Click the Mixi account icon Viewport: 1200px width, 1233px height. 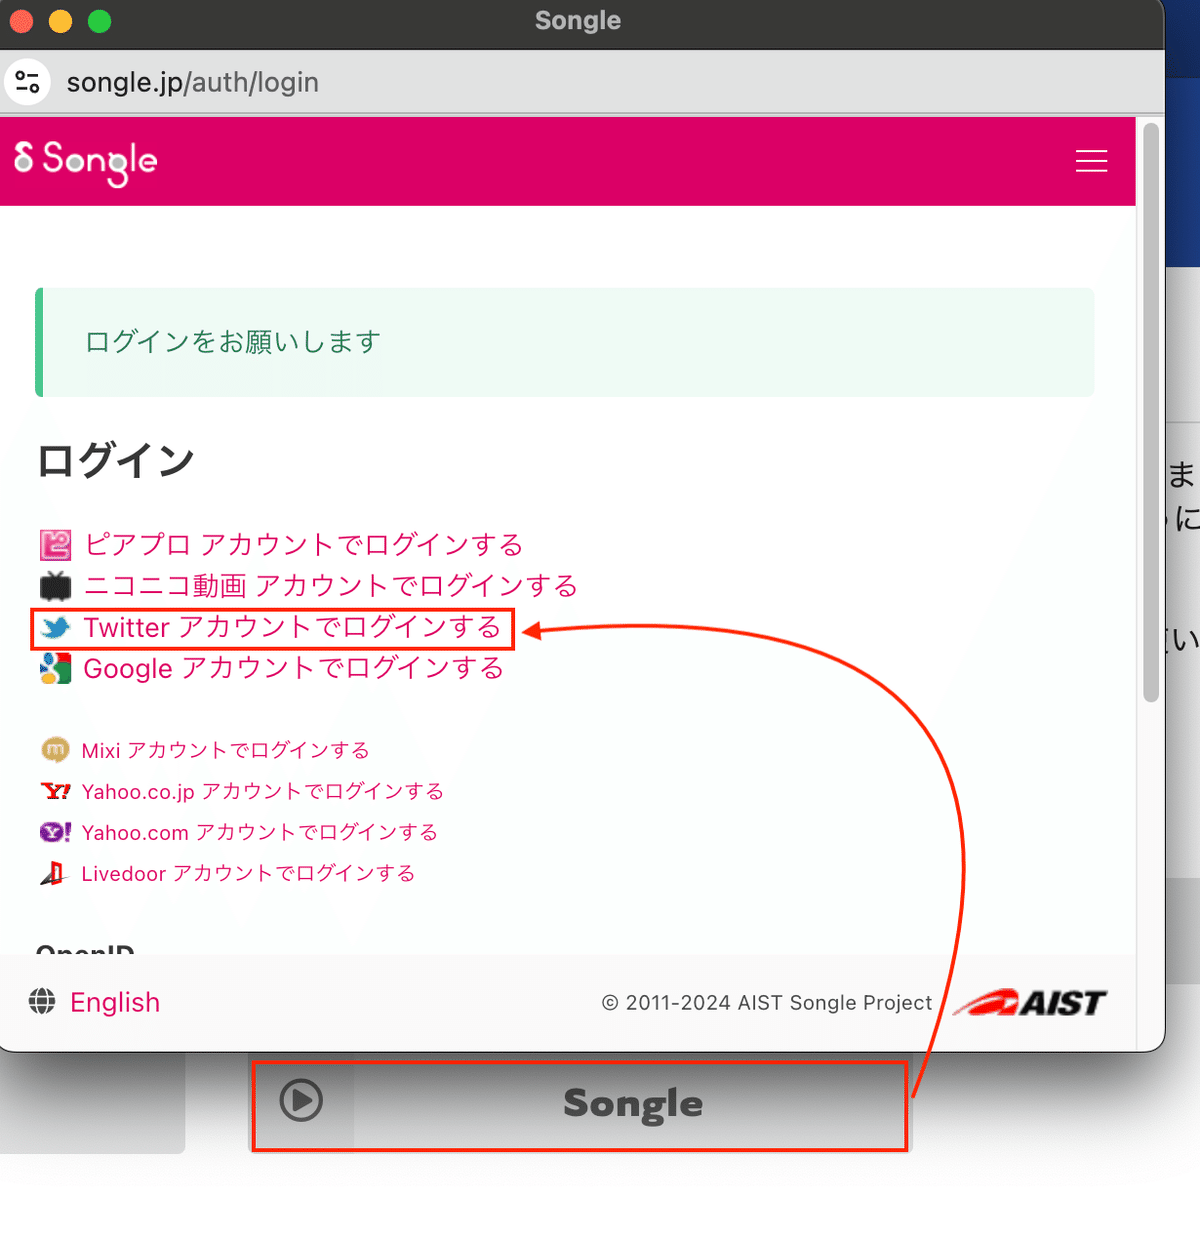coord(55,750)
